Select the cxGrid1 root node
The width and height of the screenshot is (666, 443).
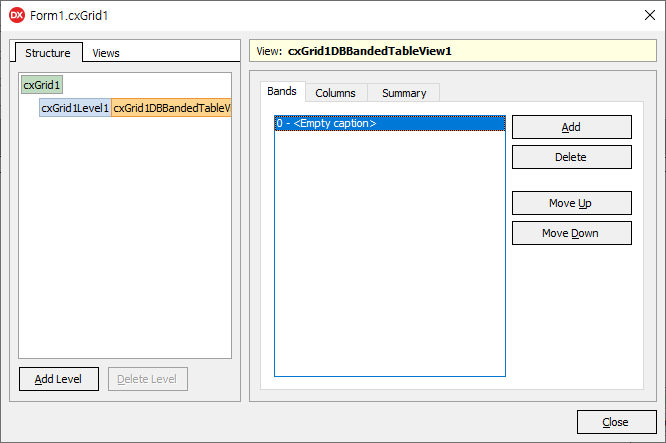[42, 85]
